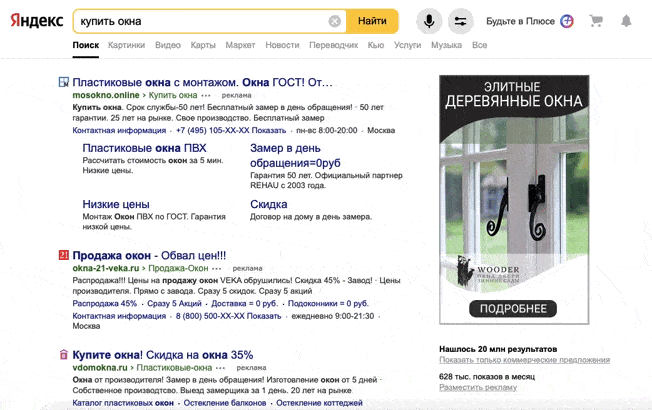Open okna-21-veka 'Контактная информация' link
Viewport: 652px width, 410px height.
click(119, 316)
